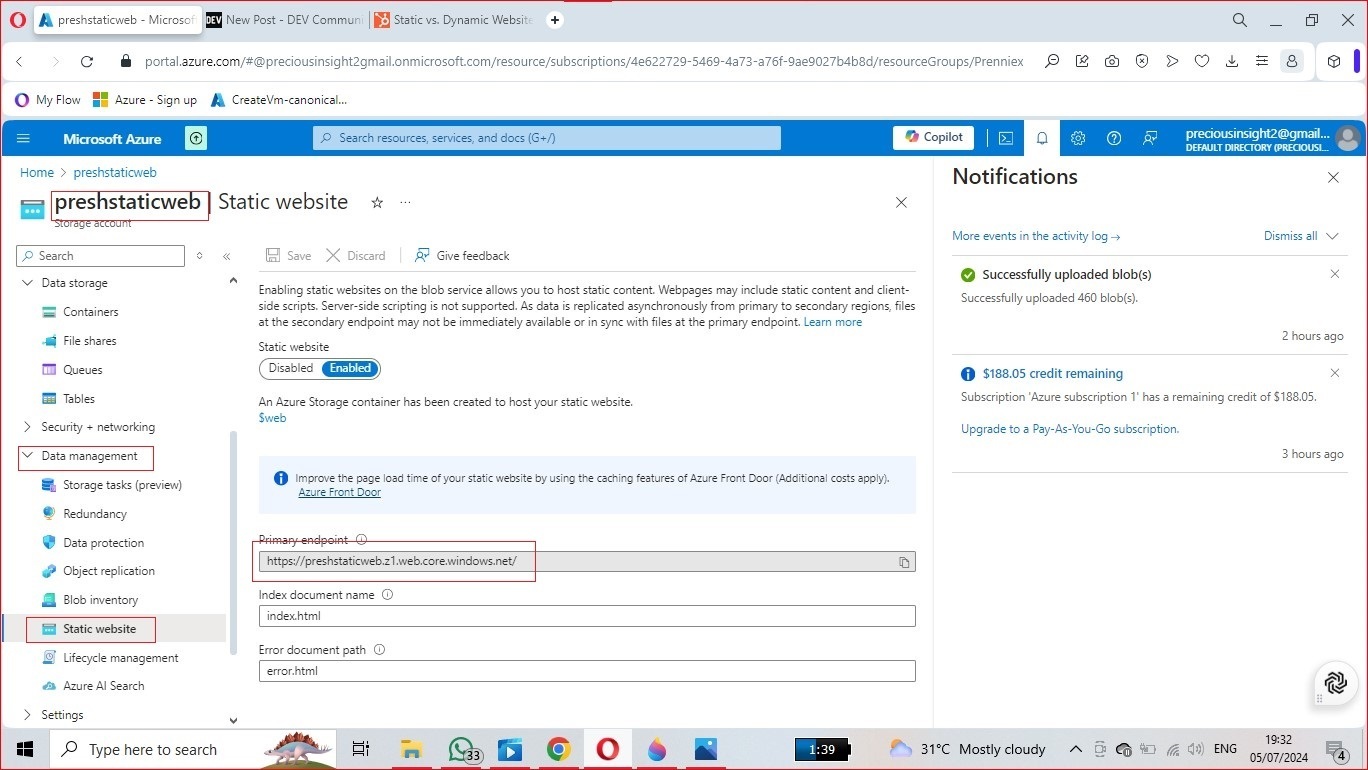Open the Azure Front Door link
Viewport: 1368px width, 770px height.
(339, 492)
